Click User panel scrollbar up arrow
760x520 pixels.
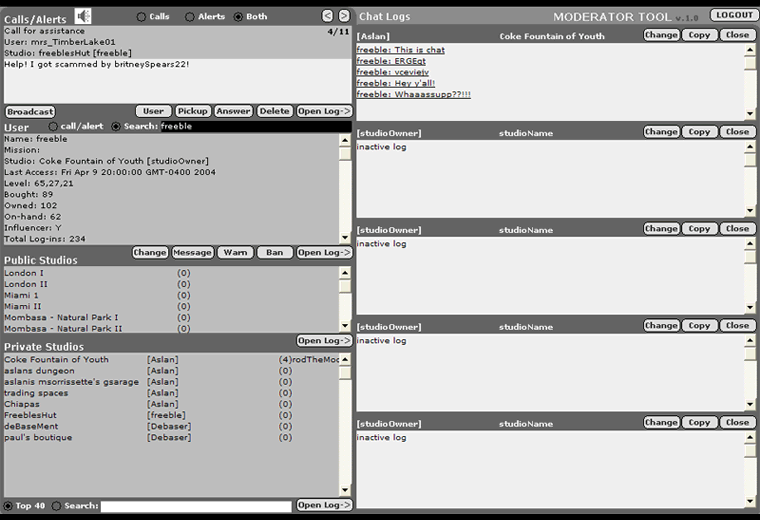point(345,141)
